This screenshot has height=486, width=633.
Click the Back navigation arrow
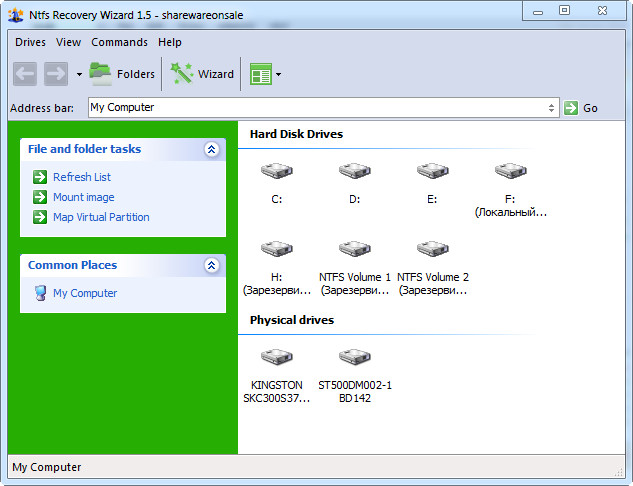click(25, 74)
